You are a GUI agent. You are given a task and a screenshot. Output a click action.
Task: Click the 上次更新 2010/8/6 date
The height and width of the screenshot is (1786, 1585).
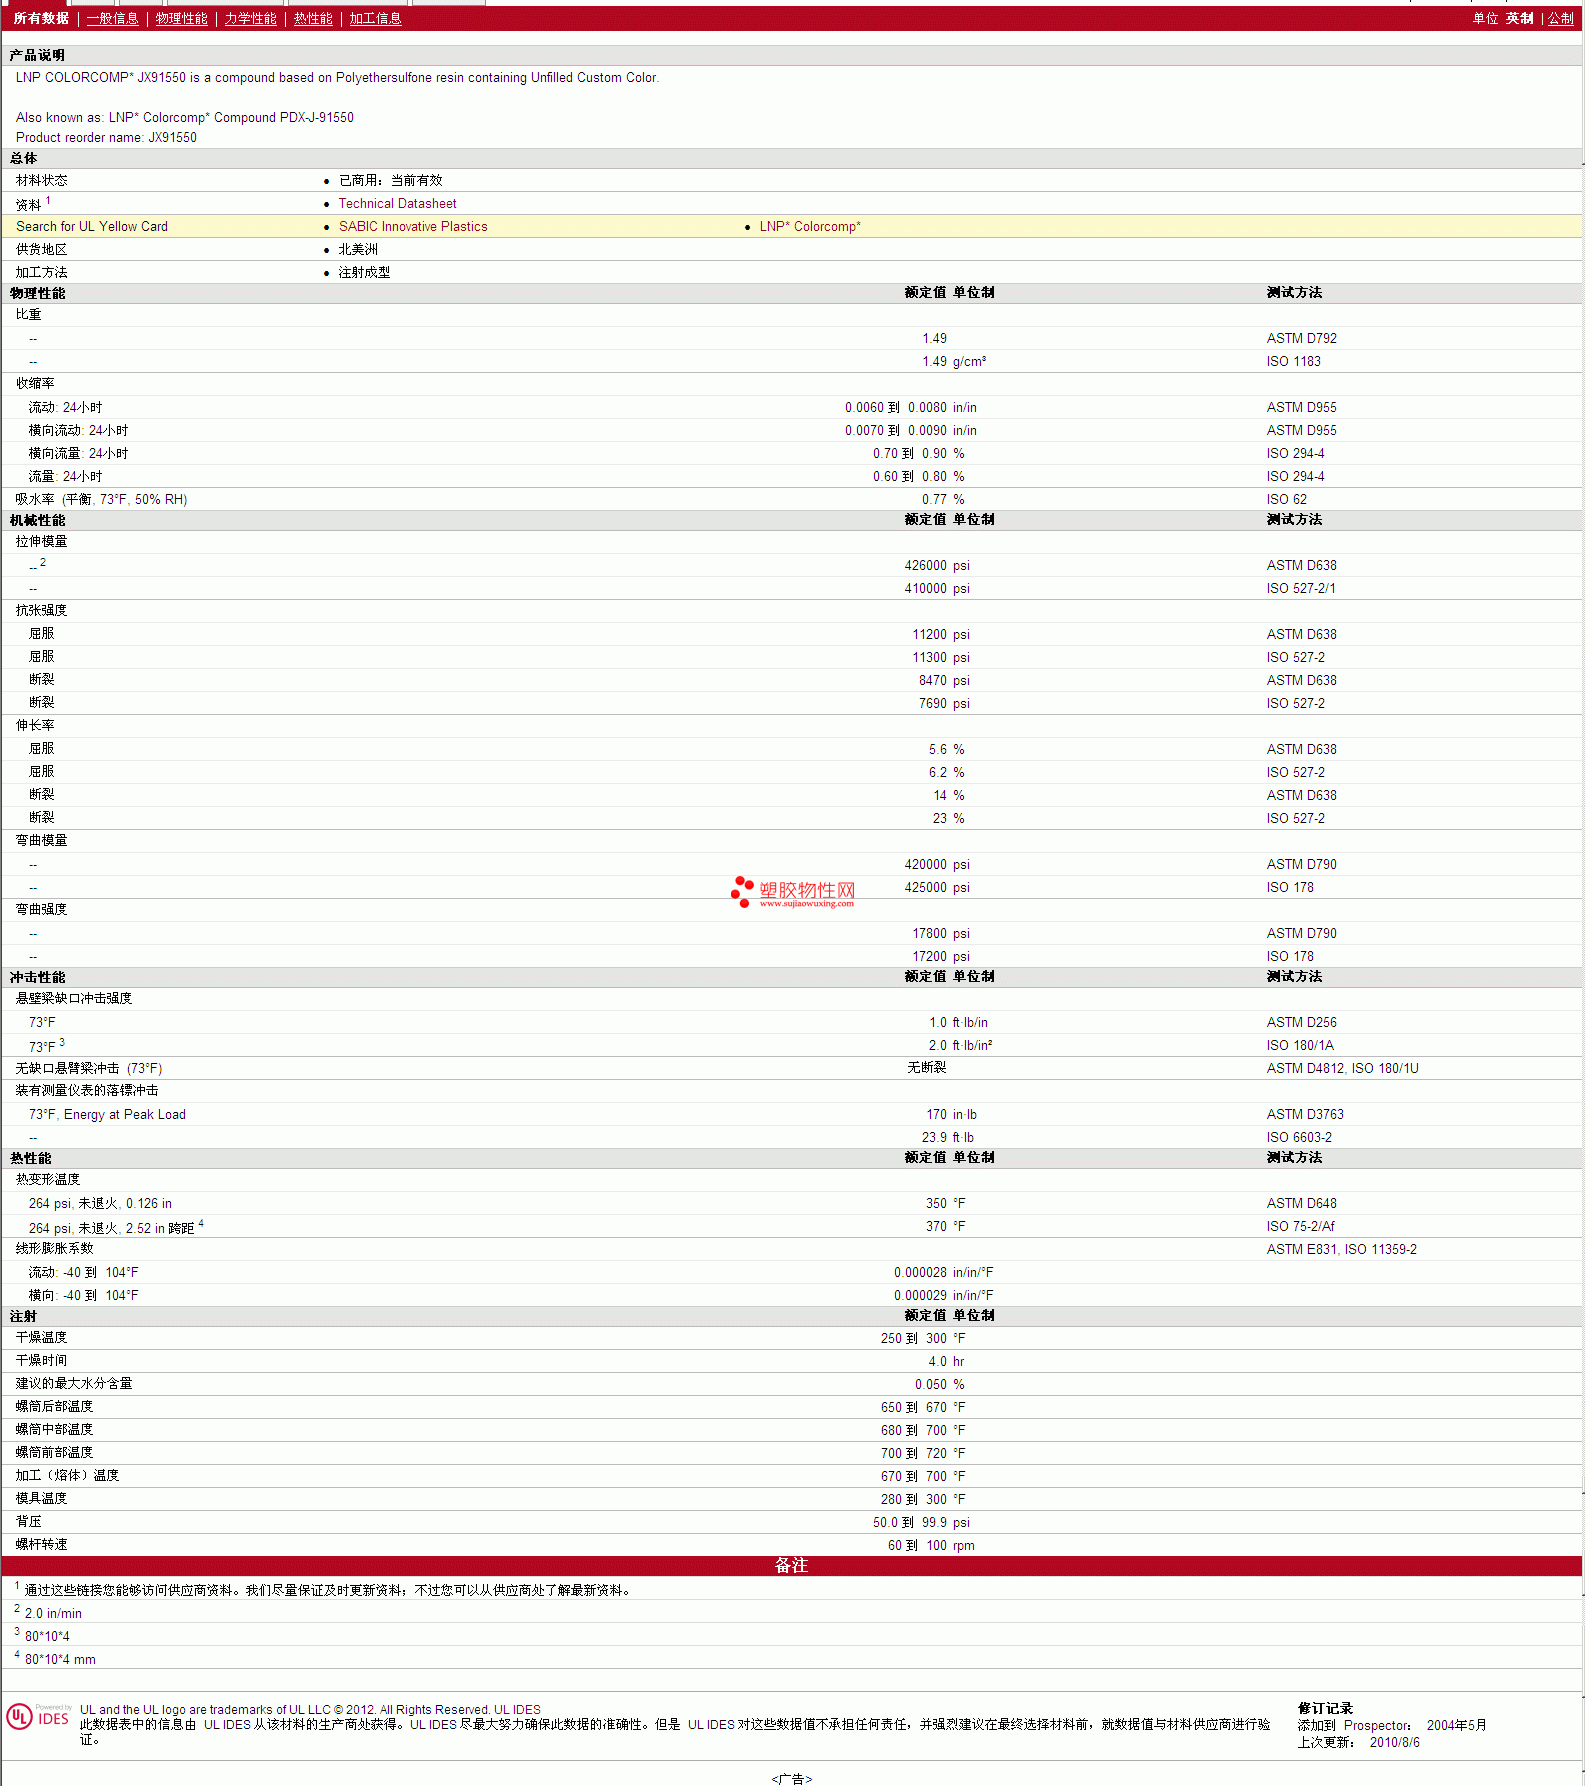click(x=1358, y=1742)
